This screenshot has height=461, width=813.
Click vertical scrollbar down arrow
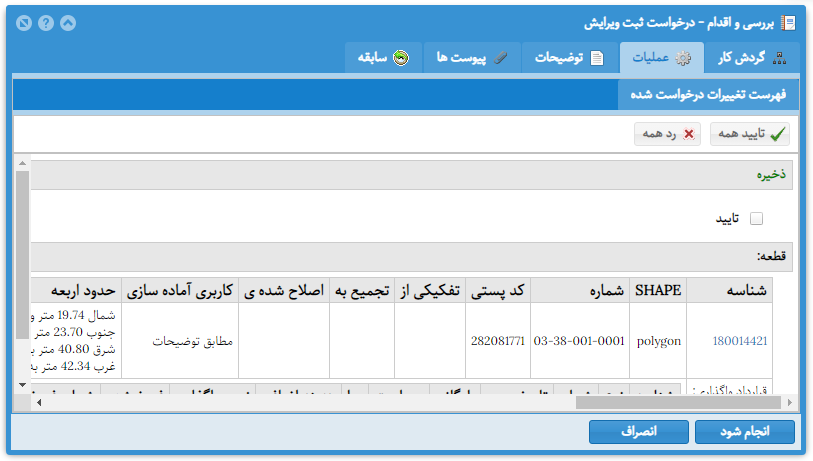click(x=22, y=385)
